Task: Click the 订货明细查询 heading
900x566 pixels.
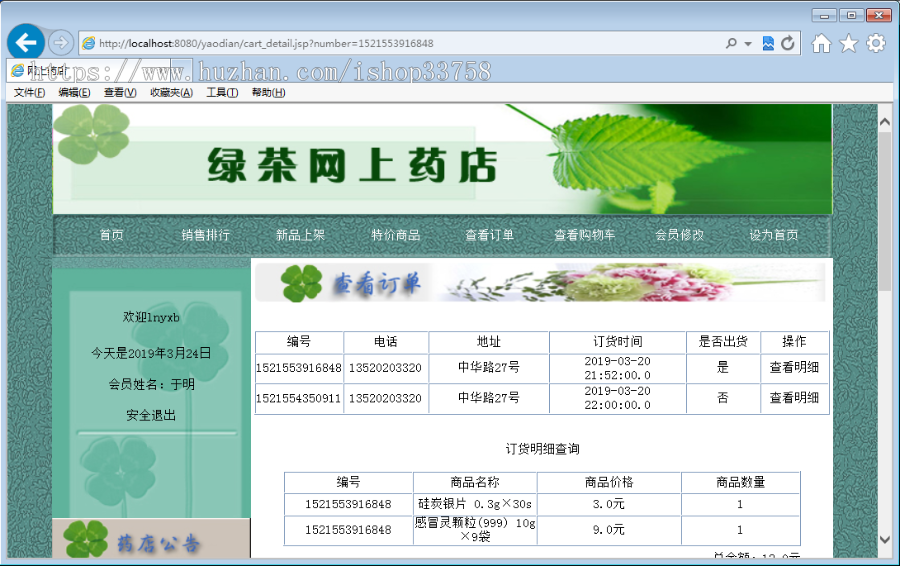Action: (542, 449)
